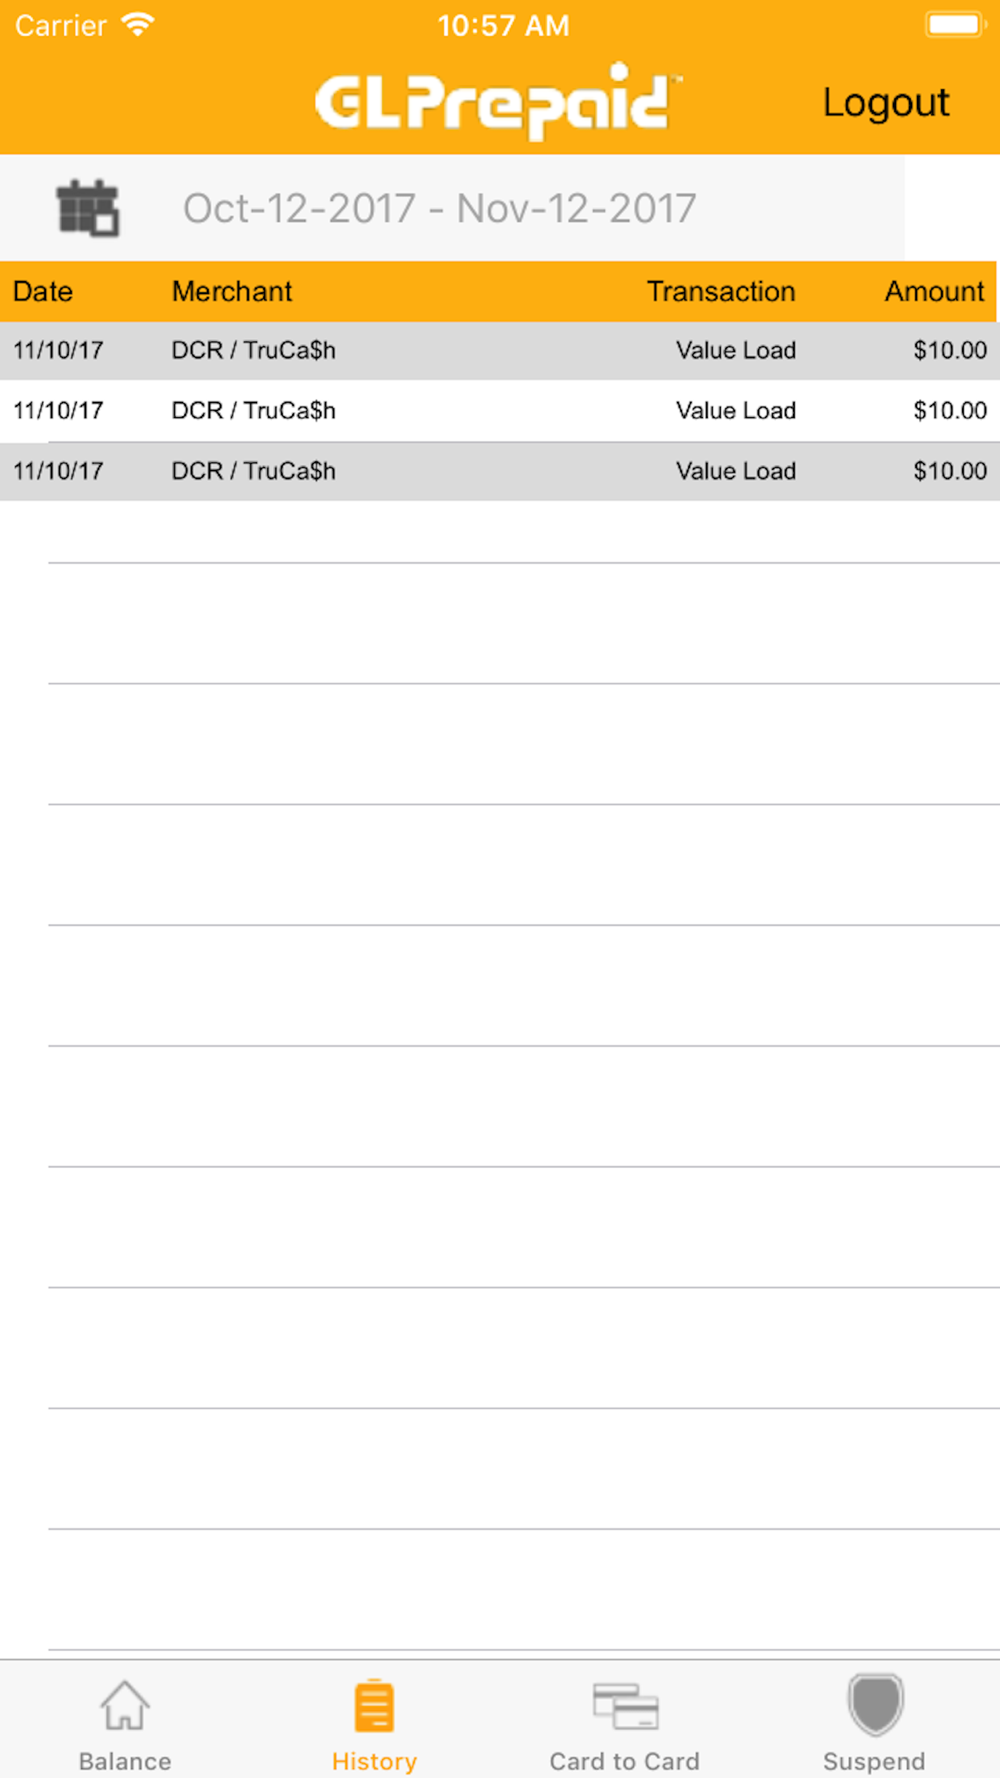Screen dimensions: 1000x1778
Task: Change the Oct-12-2017 - Nov-12-2017 date range
Action: pyautogui.click(x=439, y=208)
